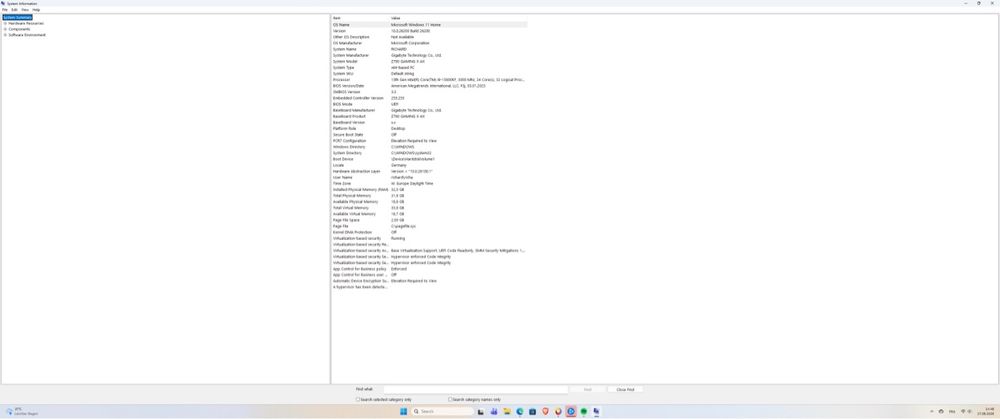Launch the Brave browser taskbar icon
The width and height of the screenshot is (1000, 419).
pyautogui.click(x=545, y=411)
